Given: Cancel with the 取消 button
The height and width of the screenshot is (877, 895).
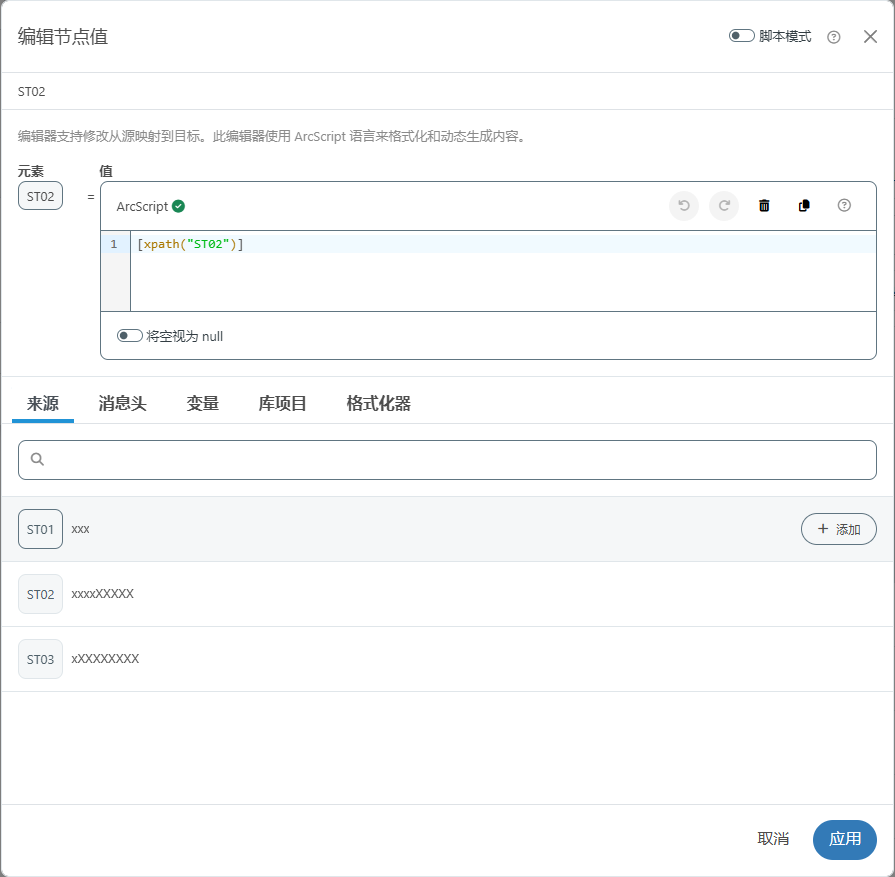Looking at the screenshot, I should 773,839.
